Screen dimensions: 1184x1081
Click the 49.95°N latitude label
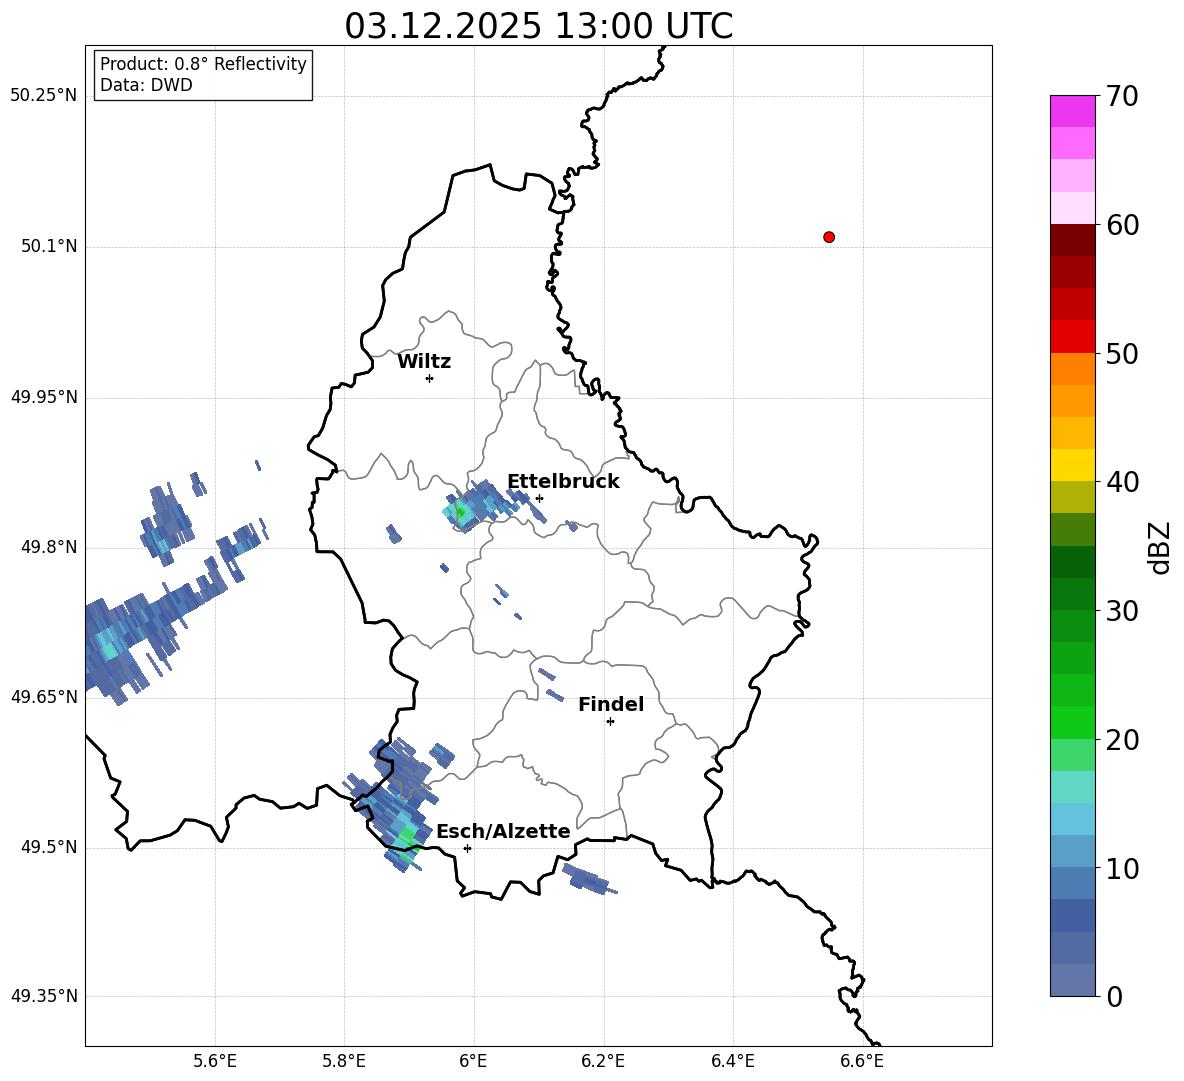[x=44, y=397]
